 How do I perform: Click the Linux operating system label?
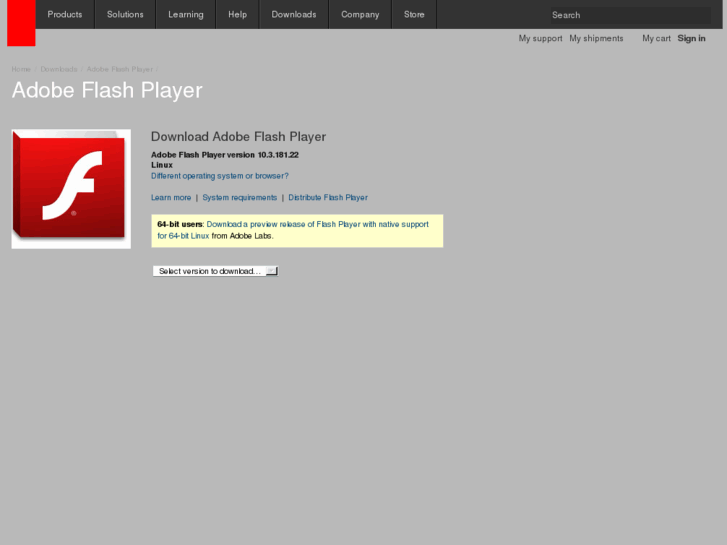click(x=162, y=165)
